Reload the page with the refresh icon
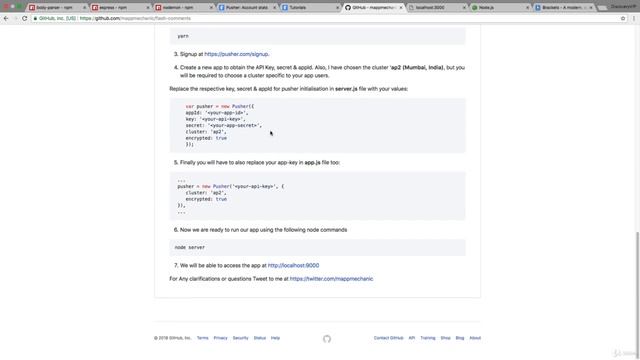Image resolution: width=640 pixels, height=360 pixels. pos(24,18)
